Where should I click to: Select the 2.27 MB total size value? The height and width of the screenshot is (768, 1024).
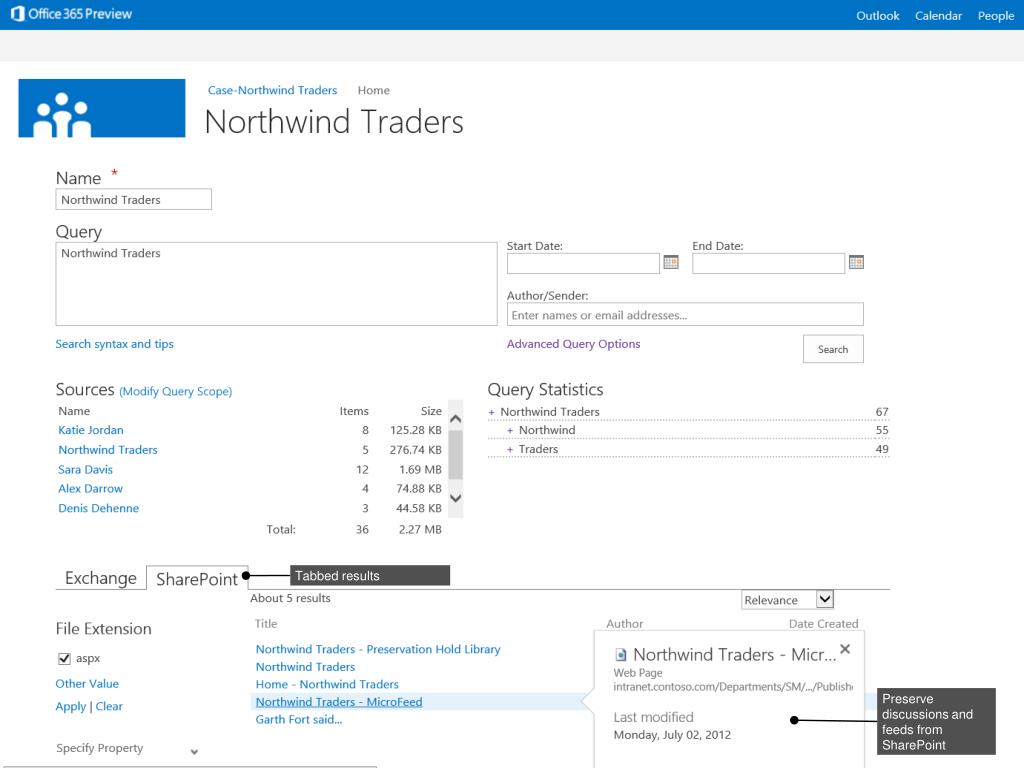(420, 529)
